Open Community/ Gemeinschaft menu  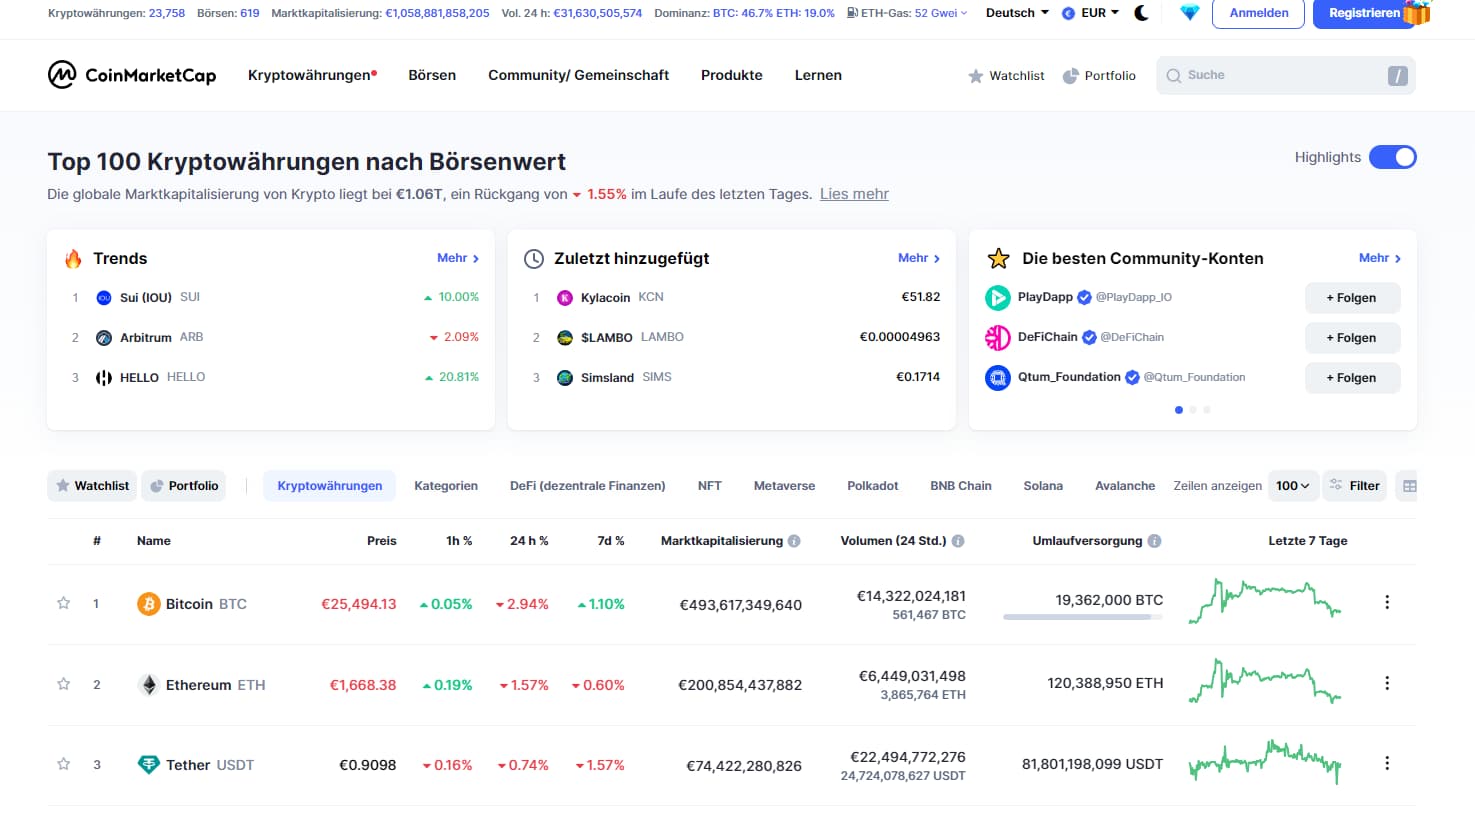pos(578,75)
